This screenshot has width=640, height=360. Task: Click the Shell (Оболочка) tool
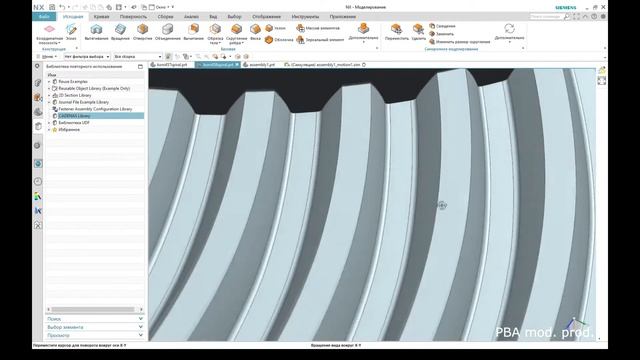[279, 40]
